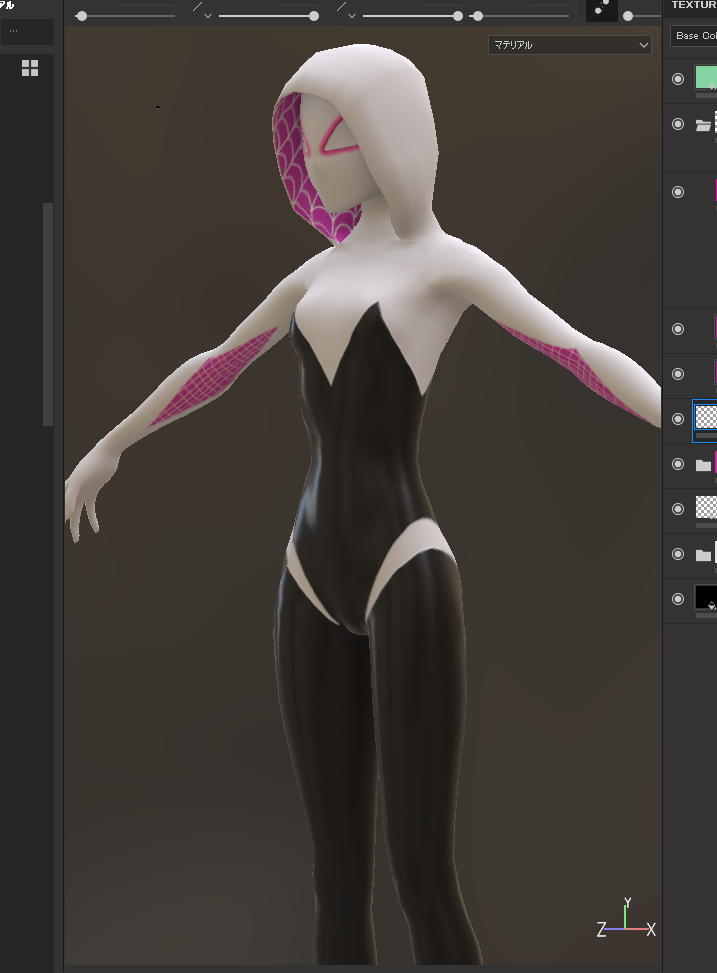Click the open folder icon of top group
Image resolution: width=717 pixels, height=973 pixels.
coord(704,125)
